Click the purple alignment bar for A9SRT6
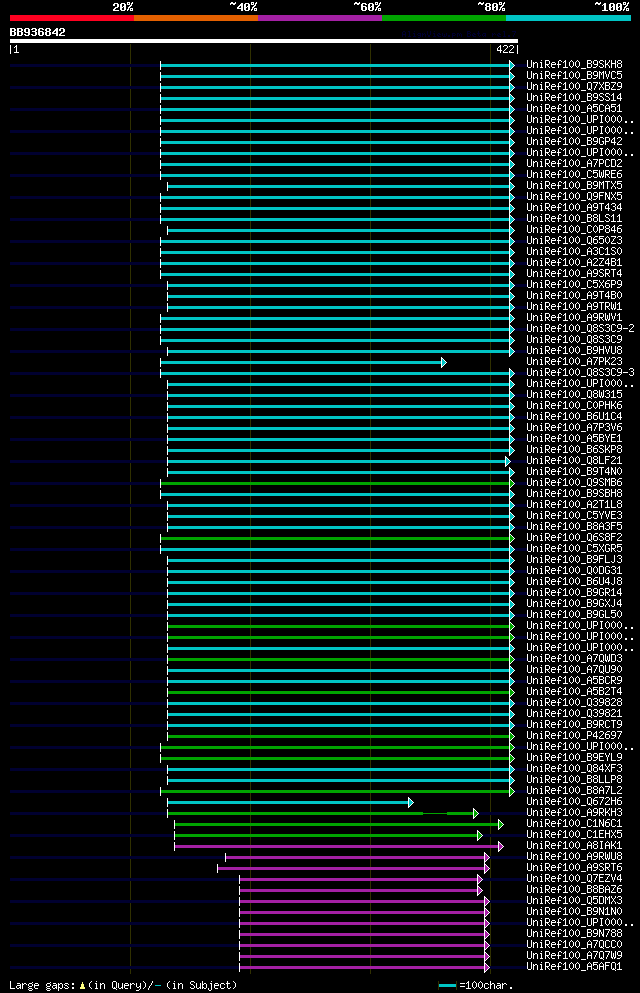 click(x=353, y=868)
